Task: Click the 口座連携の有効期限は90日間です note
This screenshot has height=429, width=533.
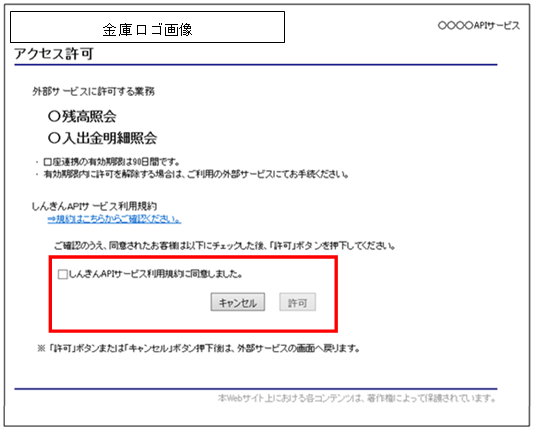Action: [111, 162]
